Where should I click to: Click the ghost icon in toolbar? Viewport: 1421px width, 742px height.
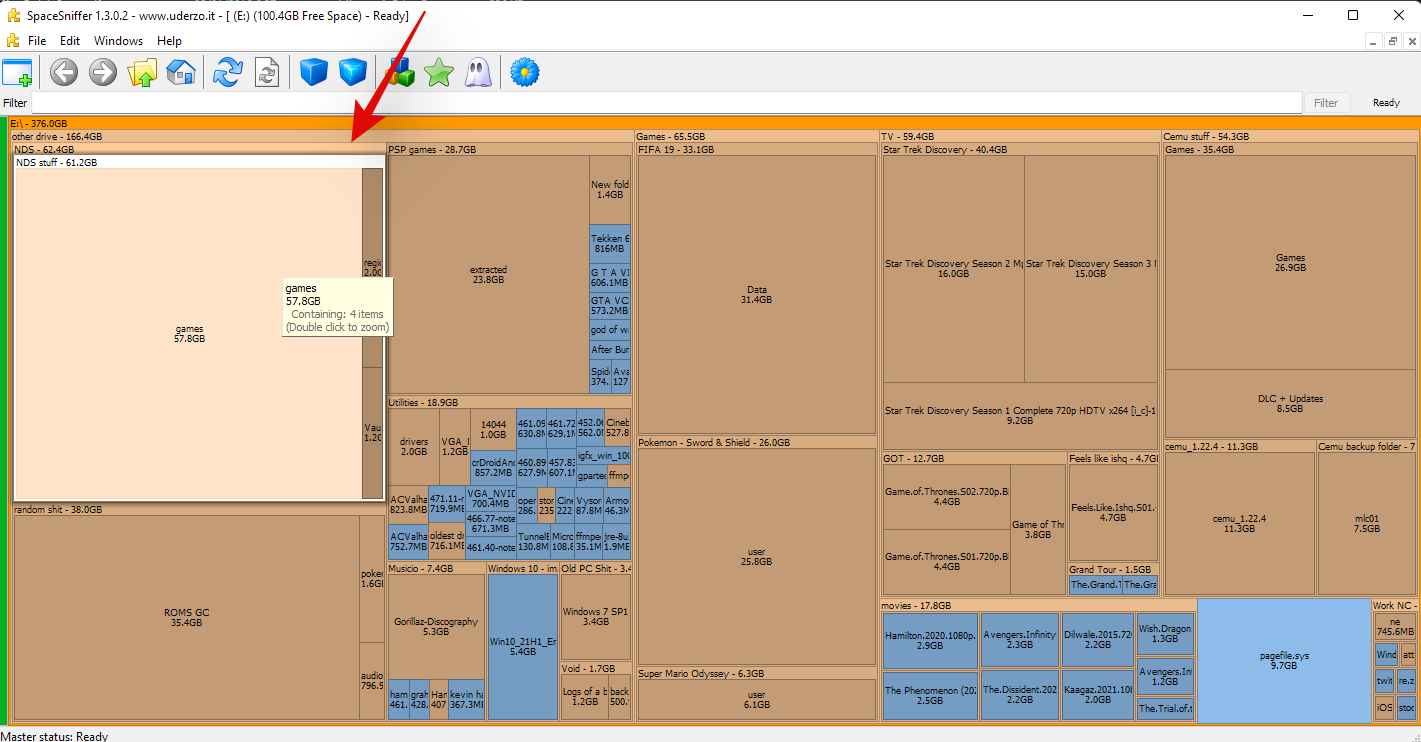pyautogui.click(x=477, y=72)
